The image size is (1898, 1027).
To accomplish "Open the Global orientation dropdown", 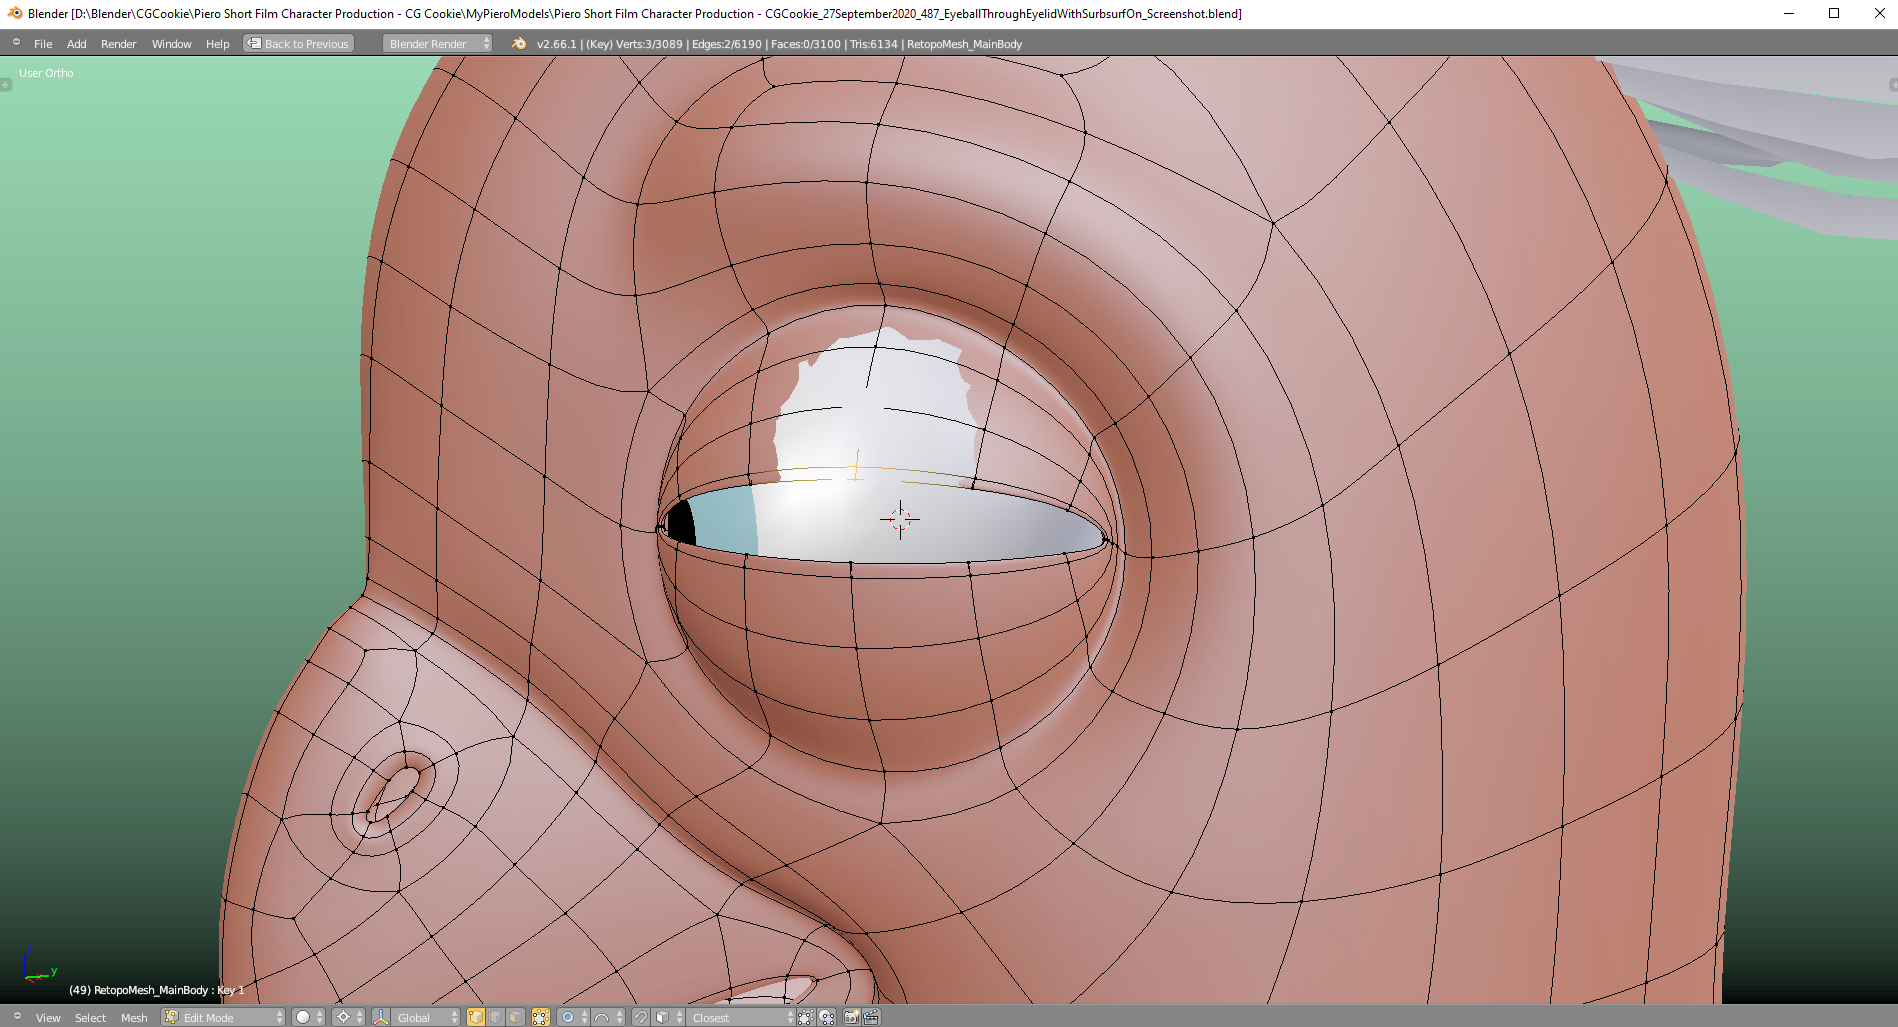I will tap(425, 1017).
